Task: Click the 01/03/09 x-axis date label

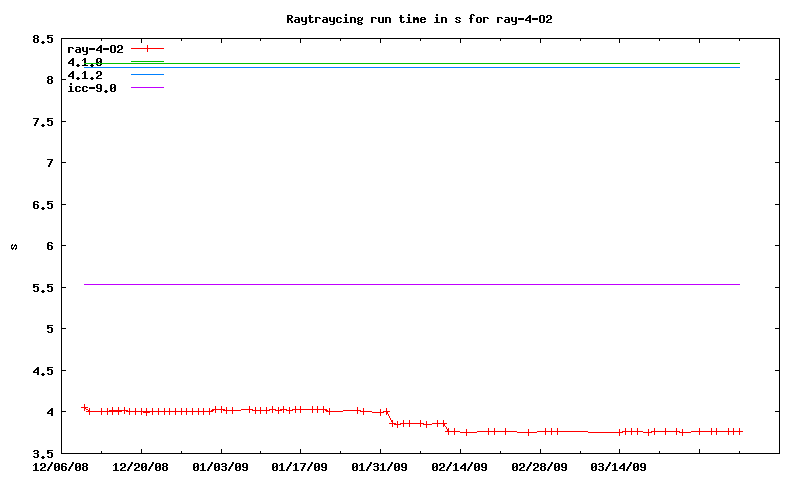Action: tap(220, 466)
